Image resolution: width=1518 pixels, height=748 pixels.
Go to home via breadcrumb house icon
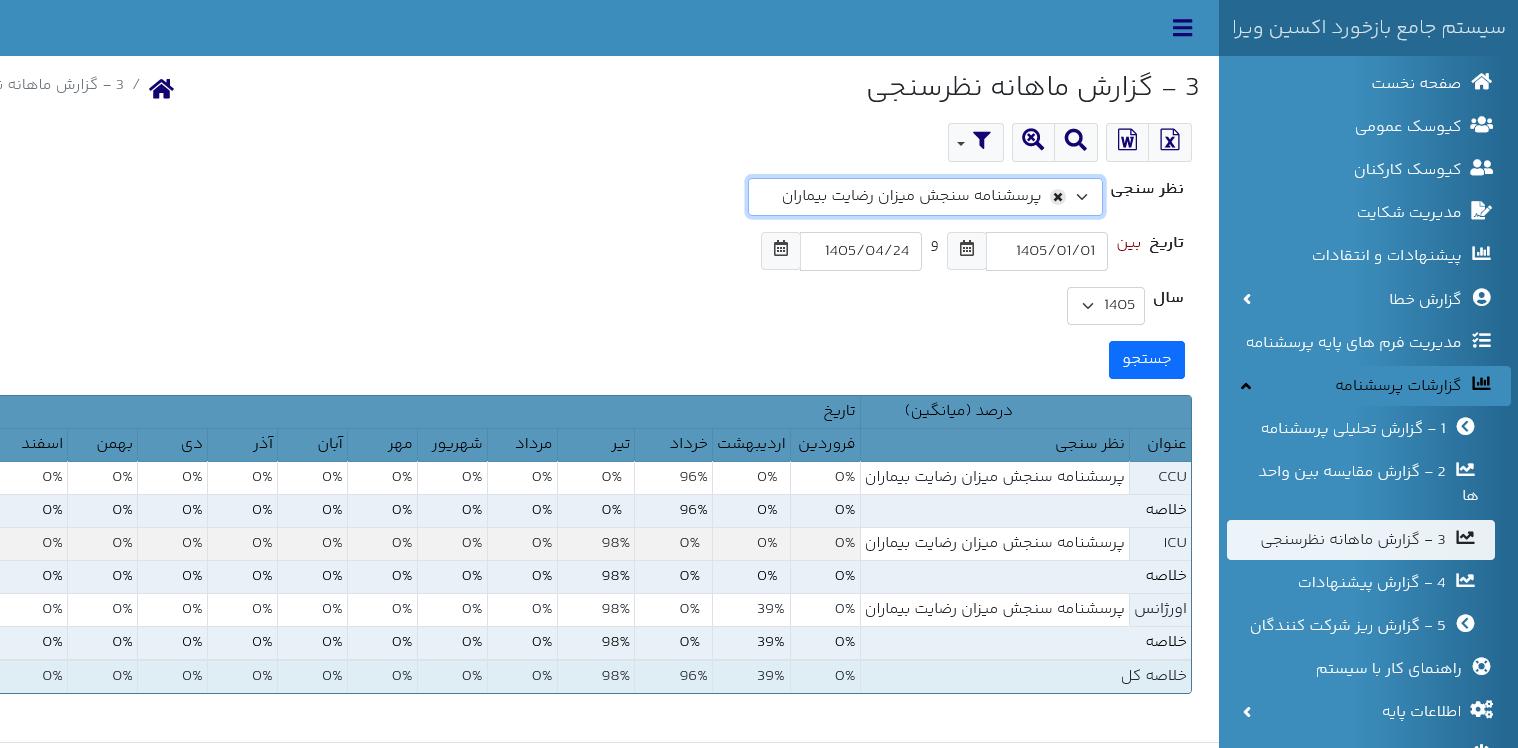click(x=161, y=88)
